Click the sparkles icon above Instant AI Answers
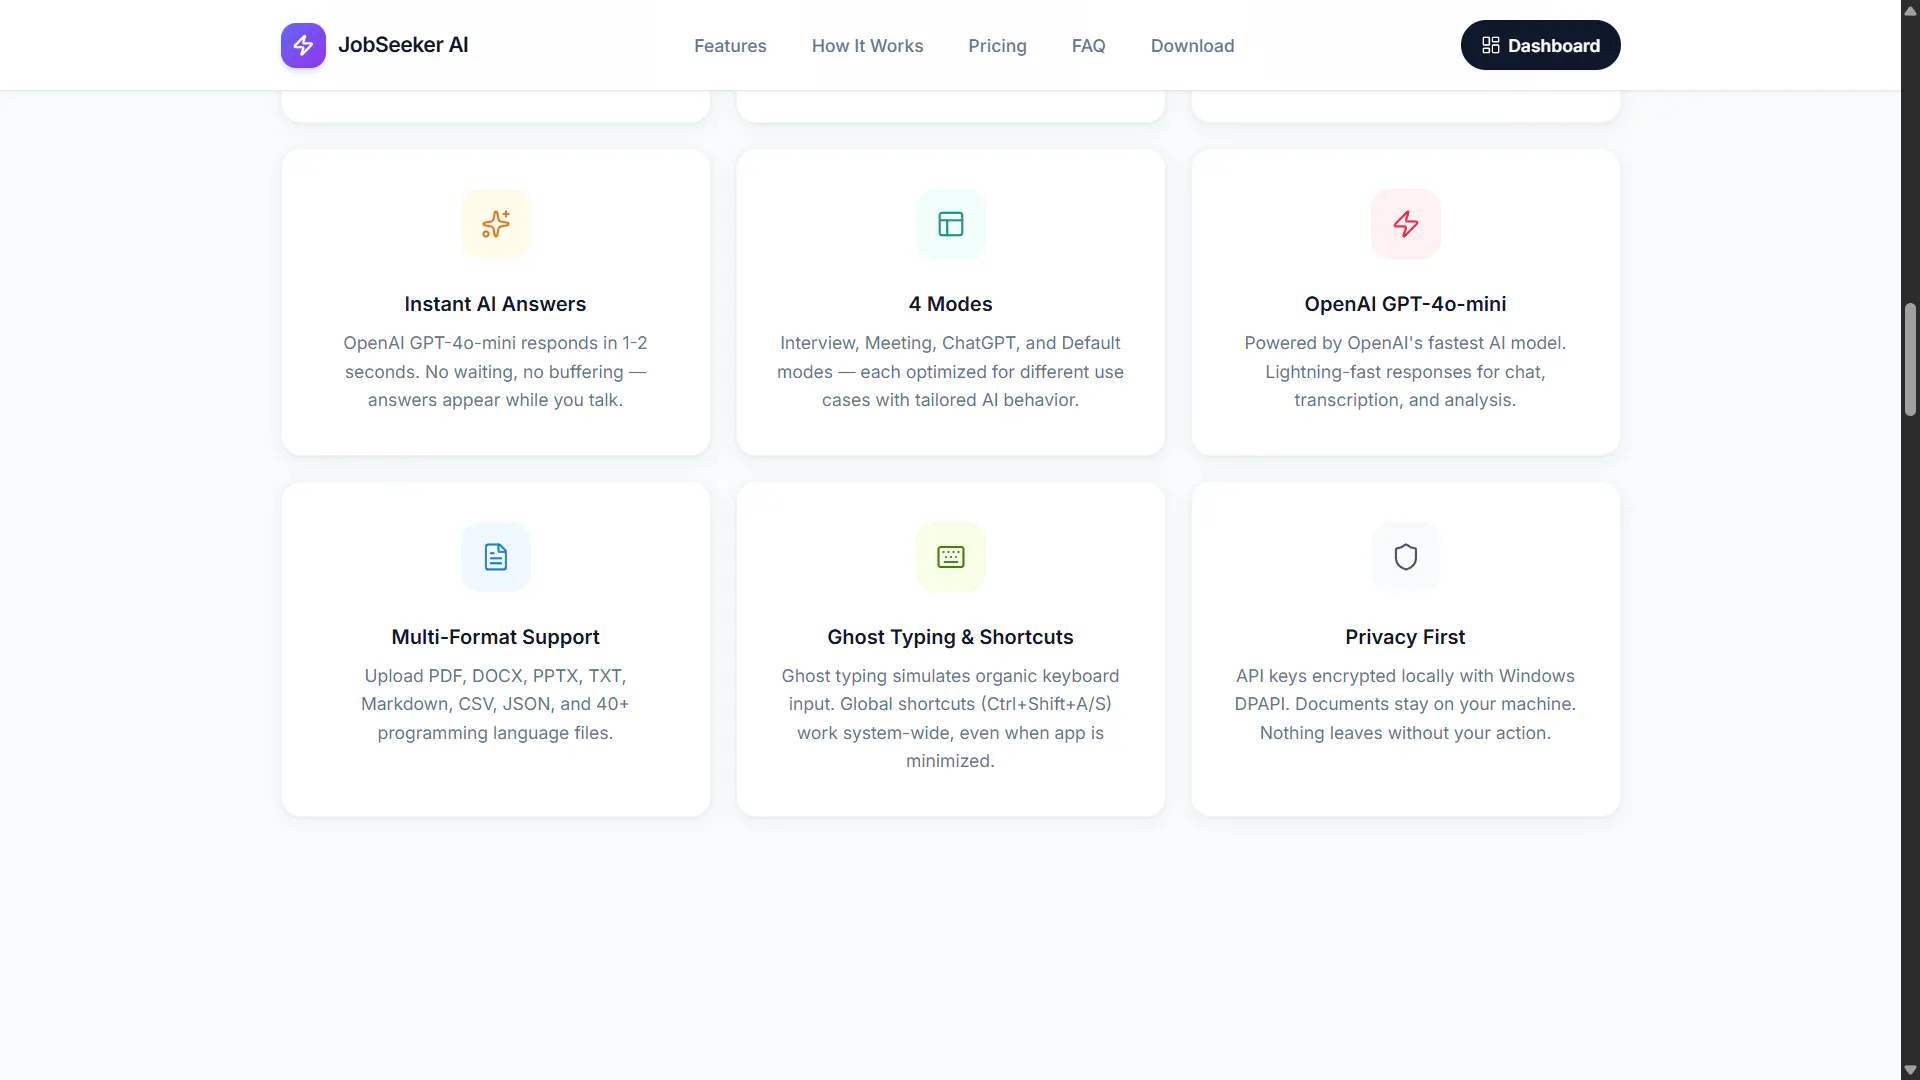 496,224
